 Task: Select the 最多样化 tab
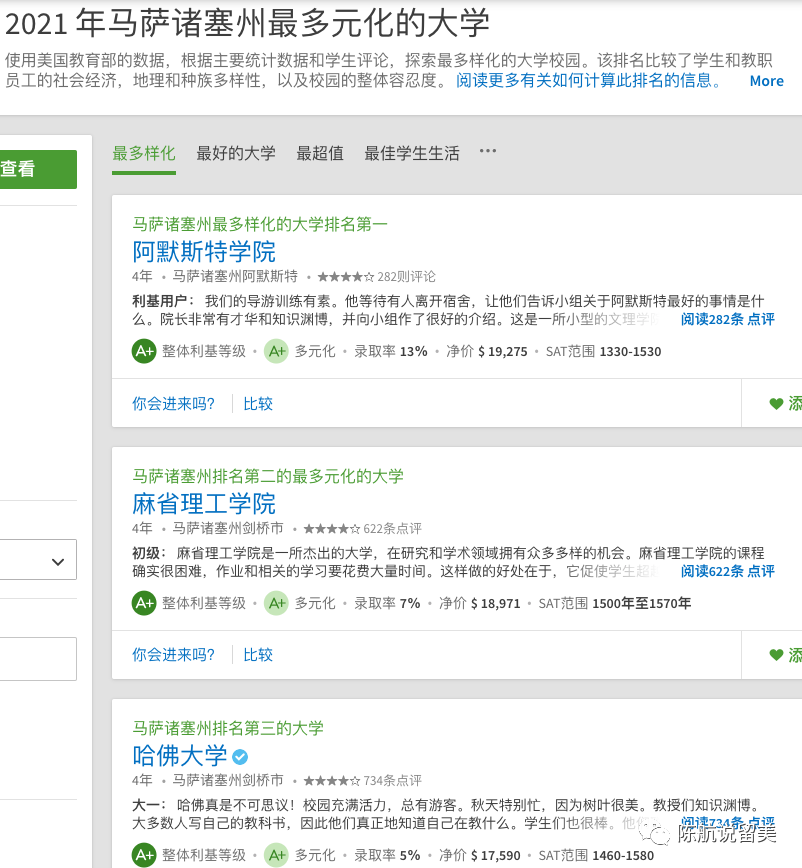coord(144,153)
